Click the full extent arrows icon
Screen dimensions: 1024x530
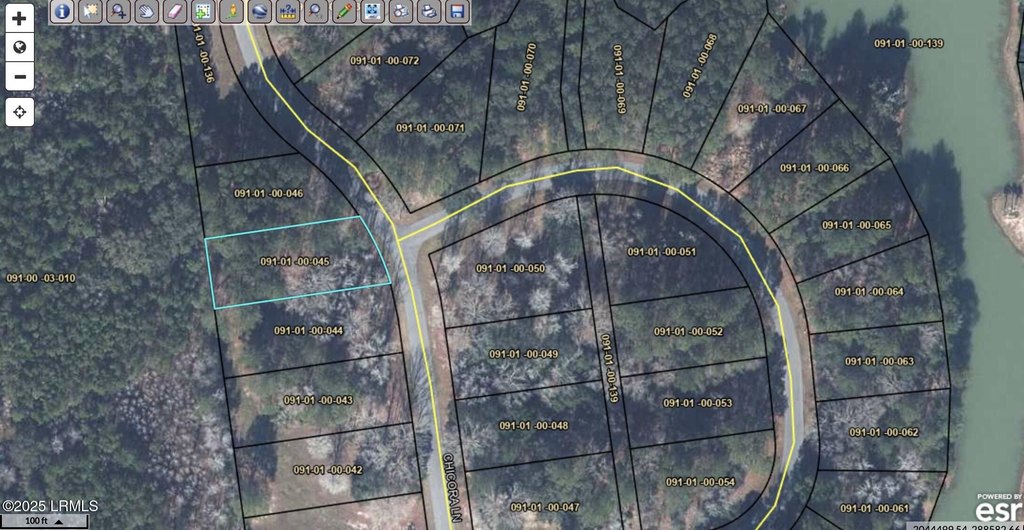(x=371, y=12)
